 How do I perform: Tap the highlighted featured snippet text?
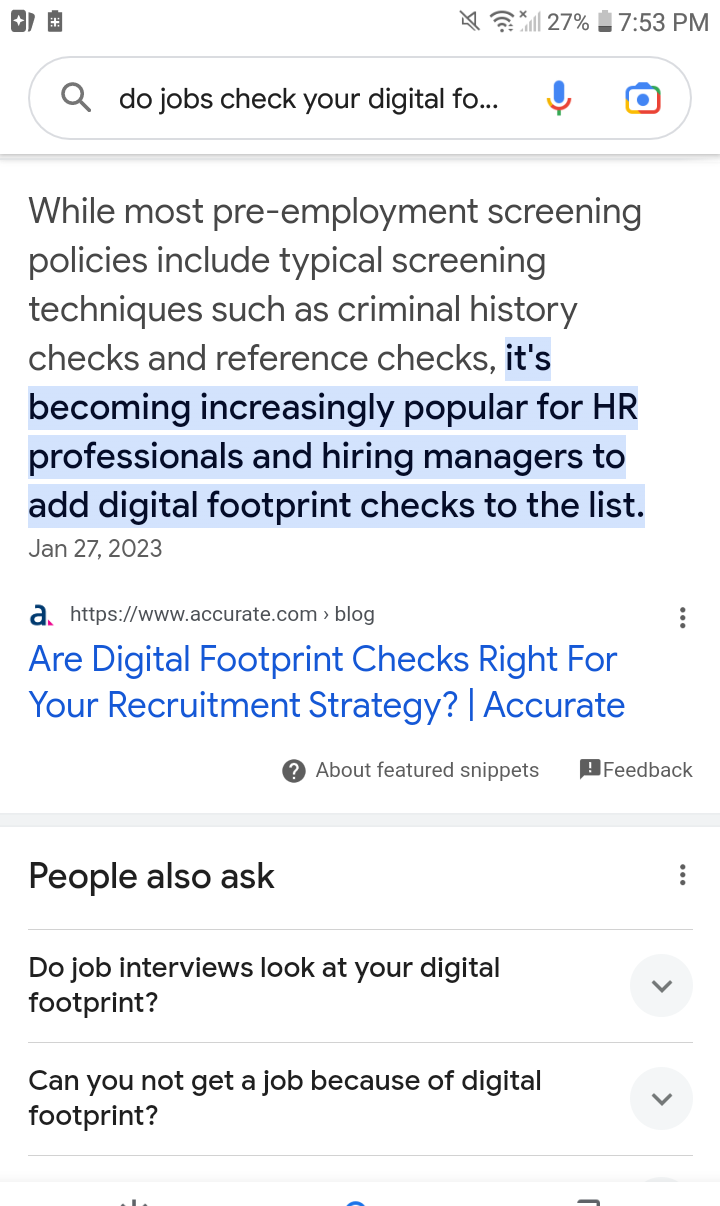pyautogui.click(x=332, y=457)
